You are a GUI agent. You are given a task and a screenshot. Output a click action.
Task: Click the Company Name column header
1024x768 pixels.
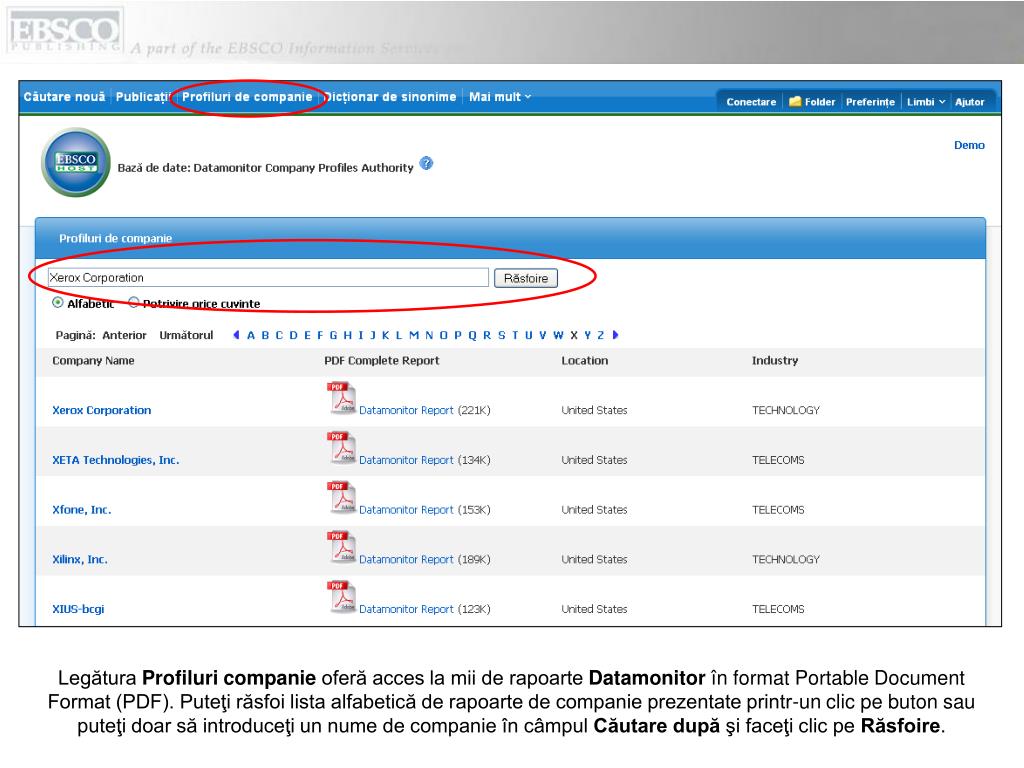pos(93,360)
